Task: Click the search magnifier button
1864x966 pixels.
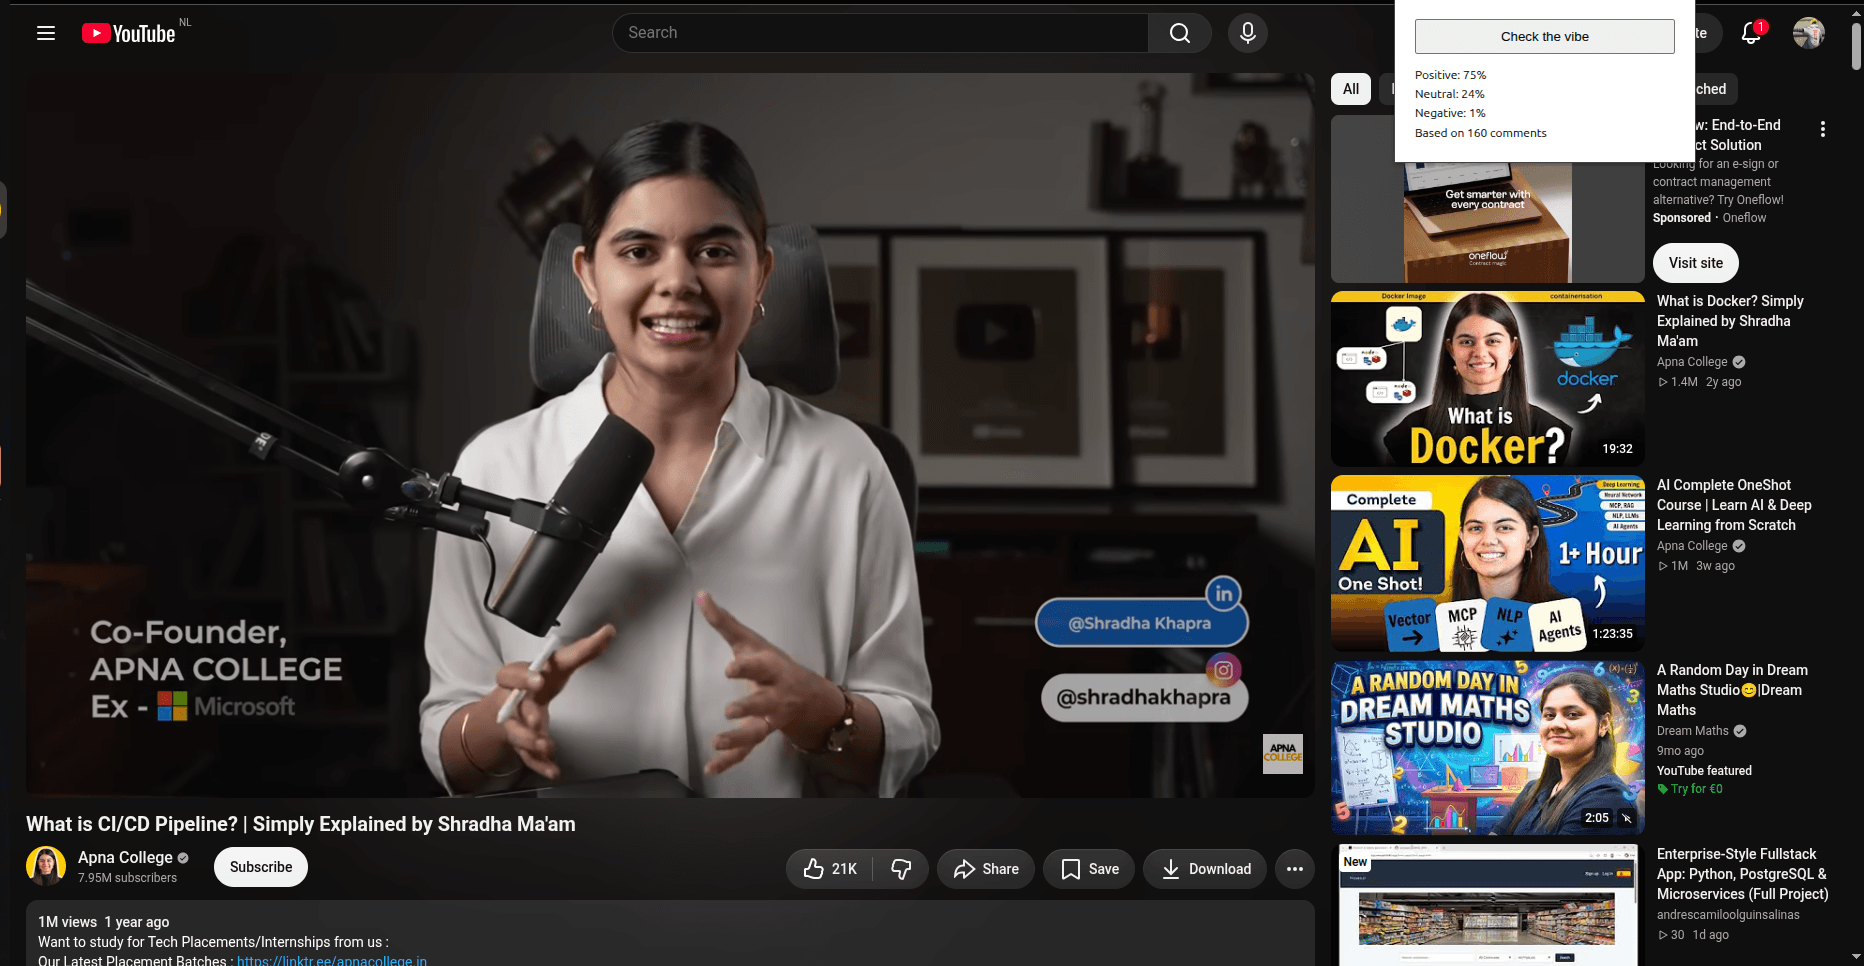Action: pyautogui.click(x=1180, y=33)
